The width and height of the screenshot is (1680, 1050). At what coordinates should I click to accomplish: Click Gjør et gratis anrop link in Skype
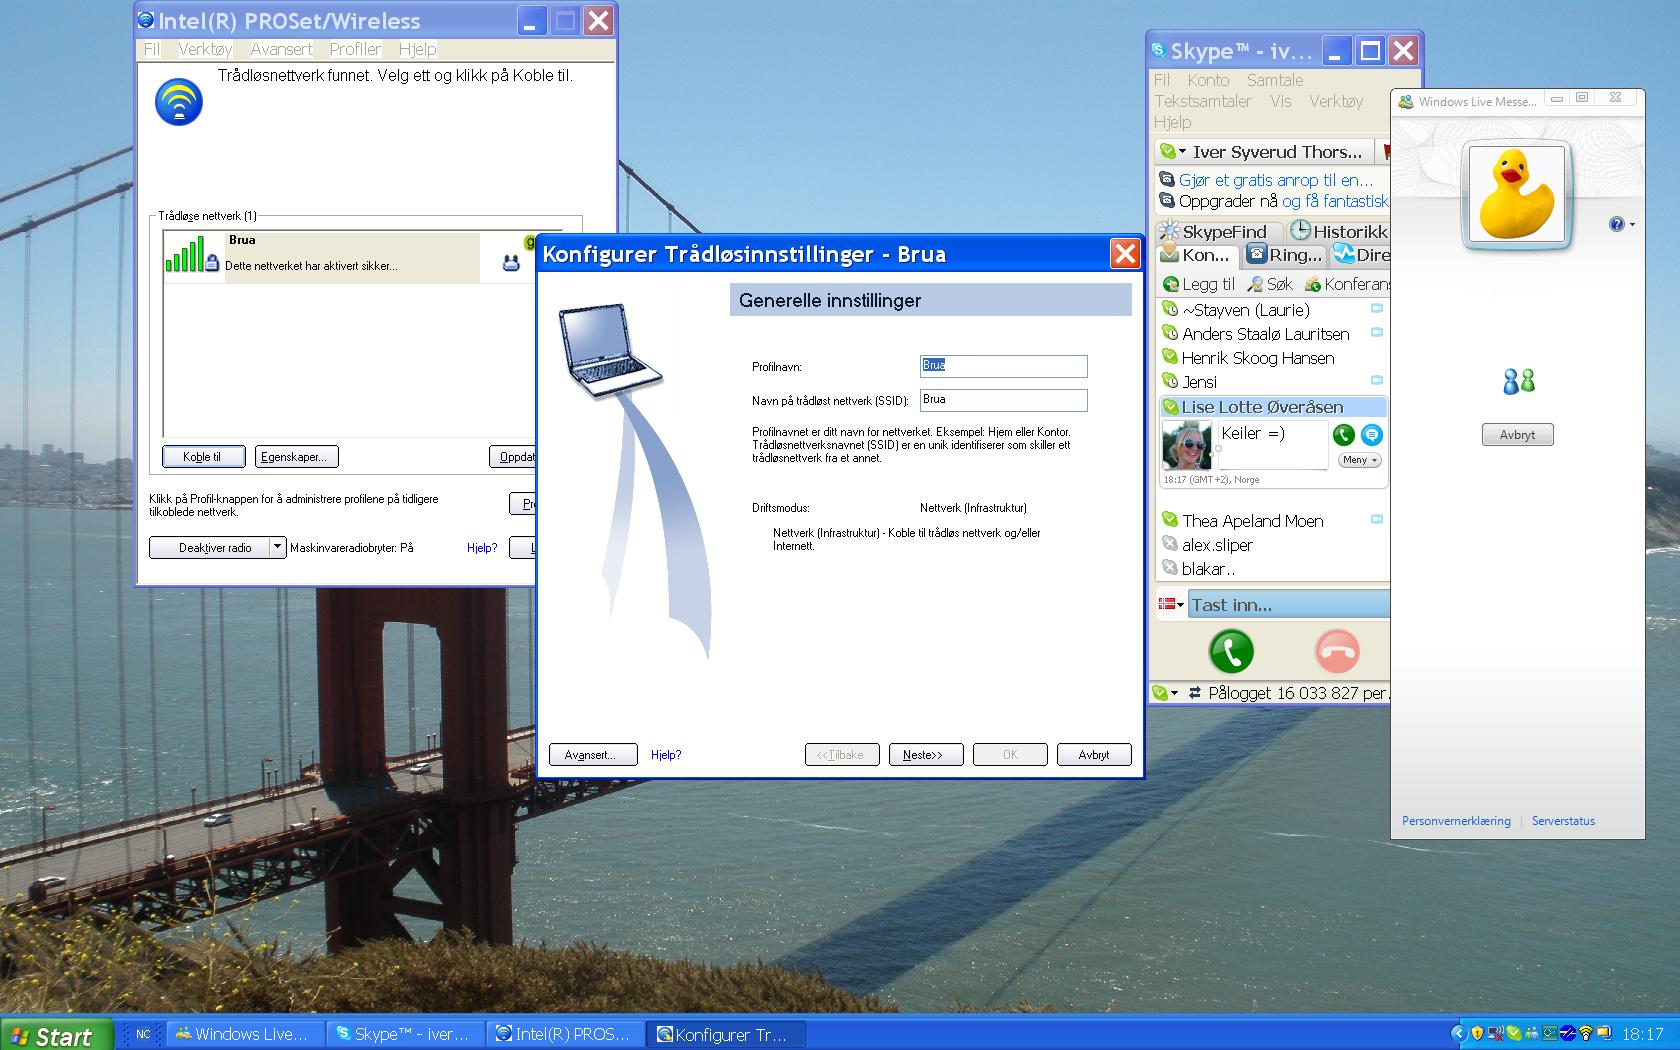pyautogui.click(x=1275, y=180)
